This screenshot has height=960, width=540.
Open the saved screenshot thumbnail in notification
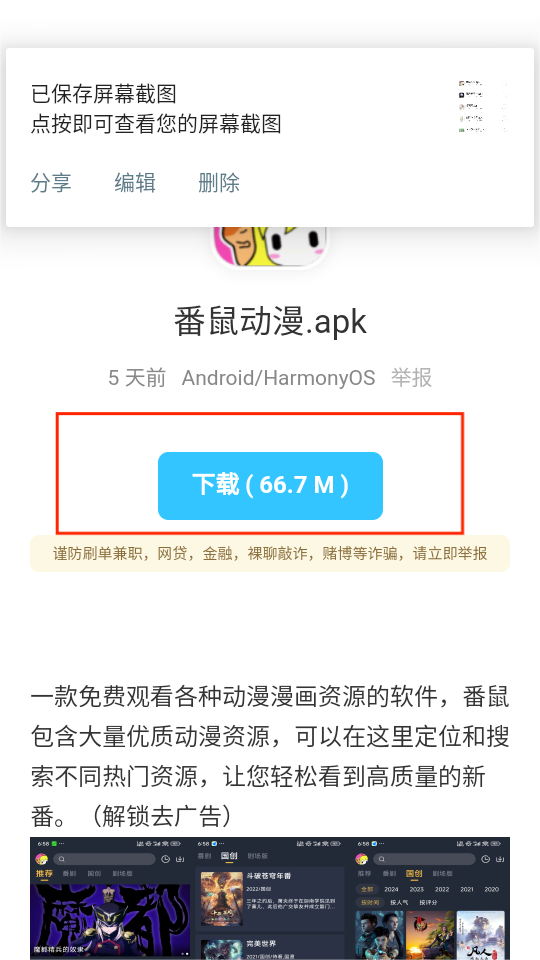(483, 105)
